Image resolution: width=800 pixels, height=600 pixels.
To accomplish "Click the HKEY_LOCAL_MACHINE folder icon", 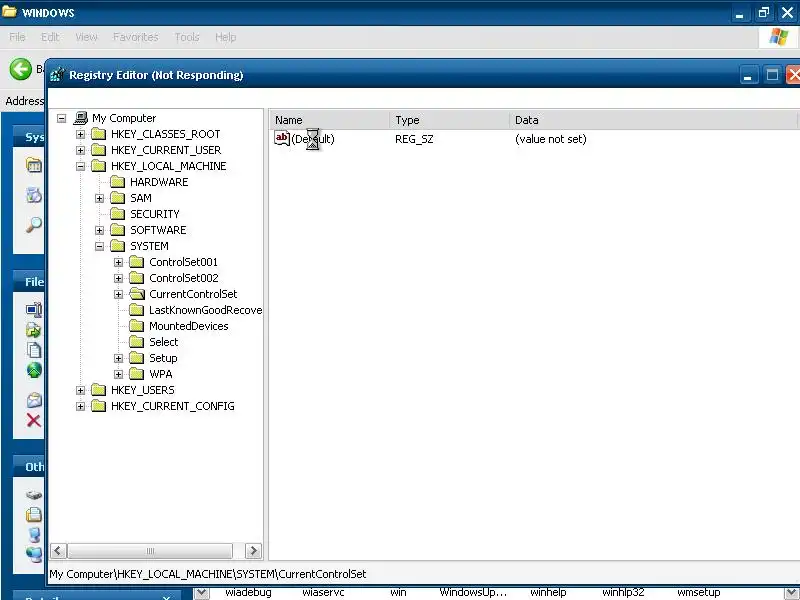I will [98, 166].
